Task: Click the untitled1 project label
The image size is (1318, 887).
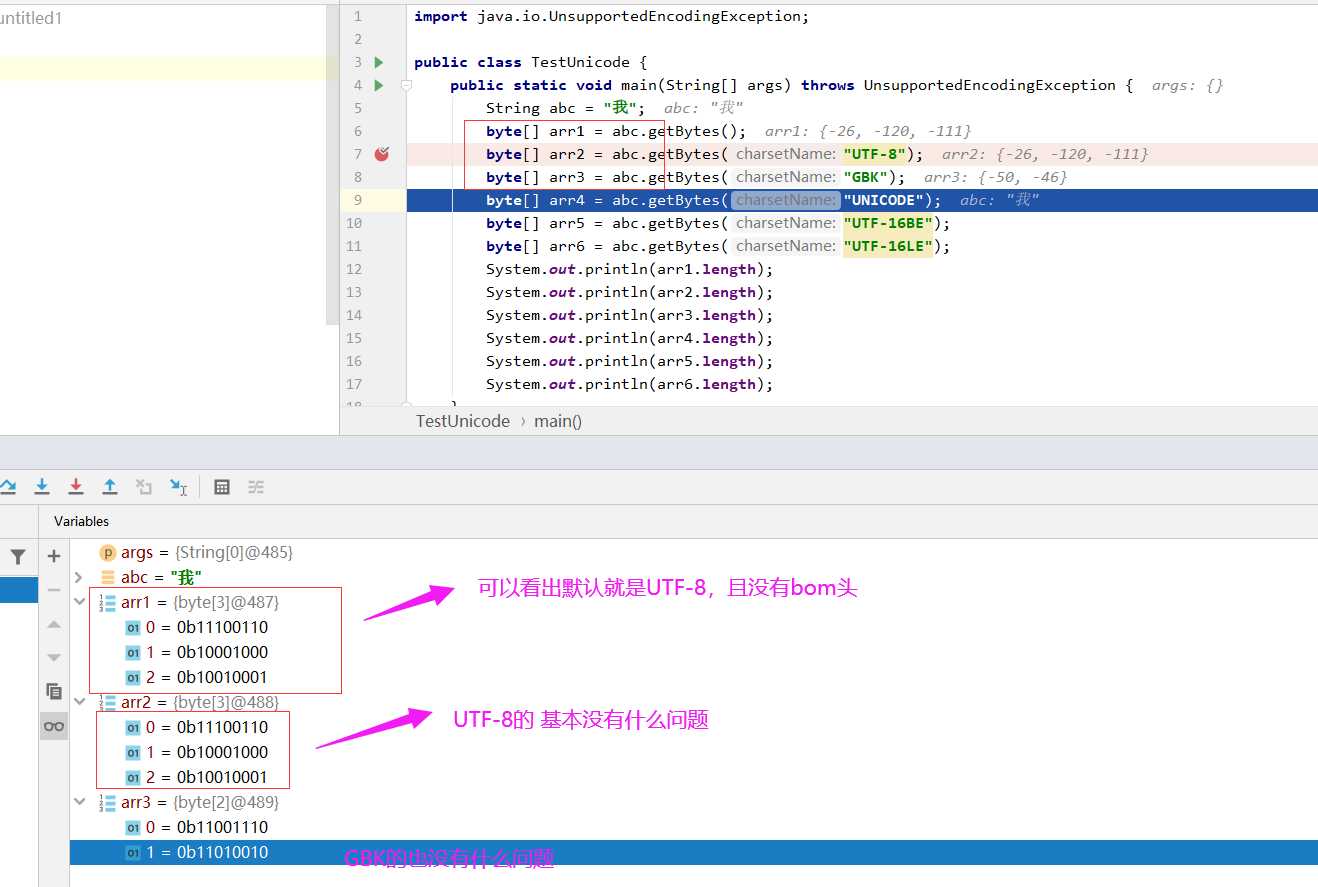Action: click(x=31, y=17)
